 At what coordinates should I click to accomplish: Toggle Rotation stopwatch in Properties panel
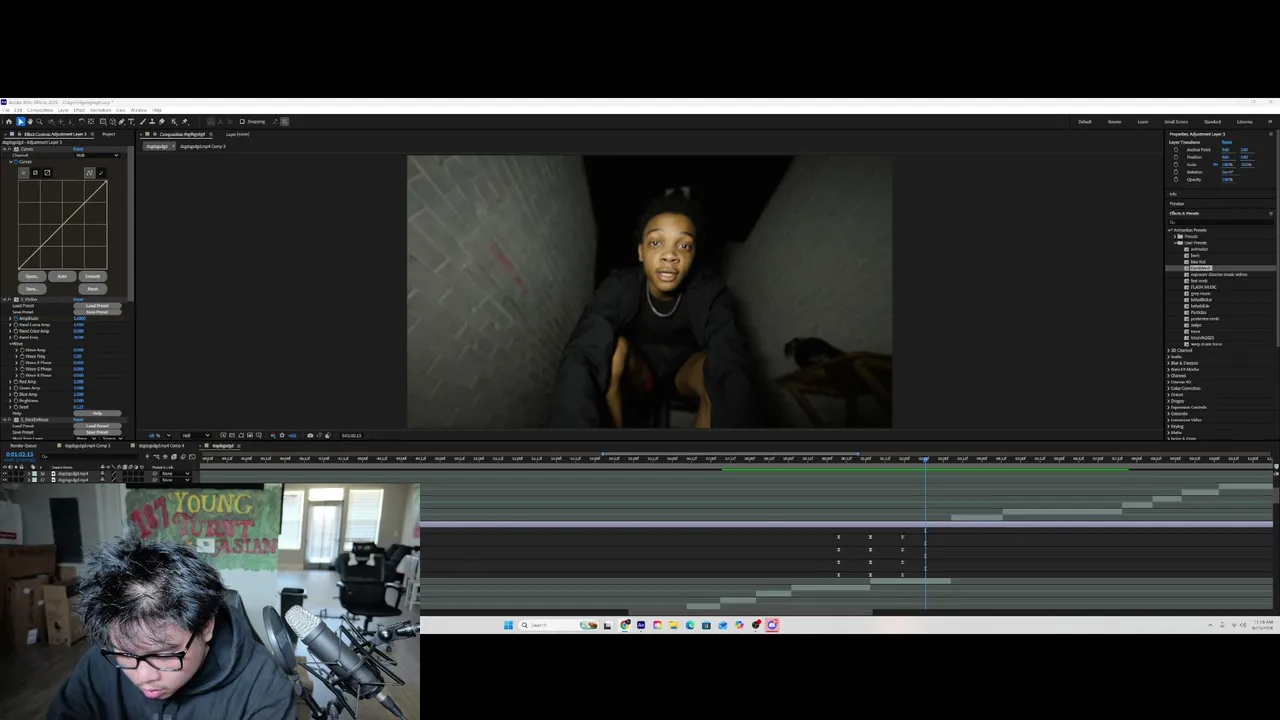coord(1176,172)
